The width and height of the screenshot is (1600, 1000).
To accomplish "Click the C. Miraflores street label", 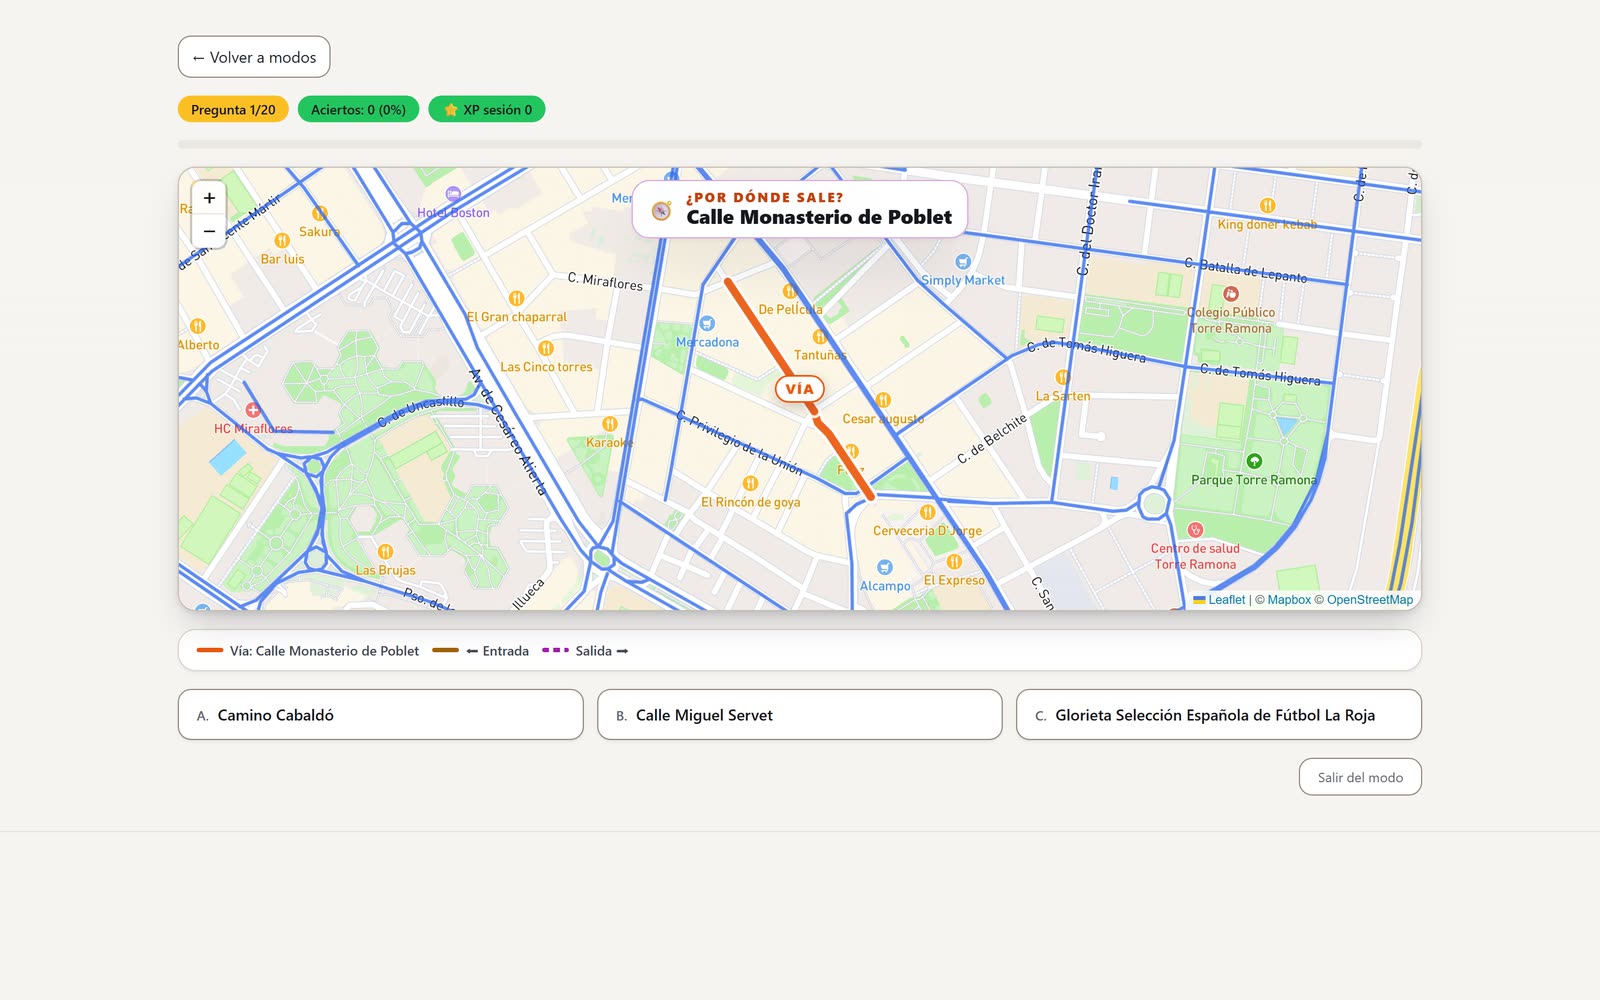I will (x=605, y=281).
